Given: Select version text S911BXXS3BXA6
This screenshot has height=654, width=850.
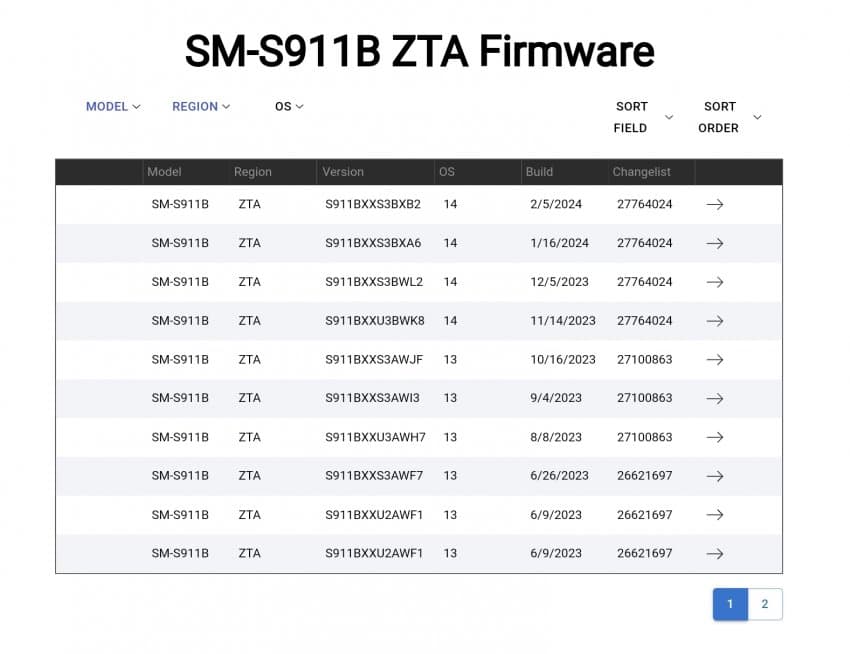Looking at the screenshot, I should (x=373, y=243).
